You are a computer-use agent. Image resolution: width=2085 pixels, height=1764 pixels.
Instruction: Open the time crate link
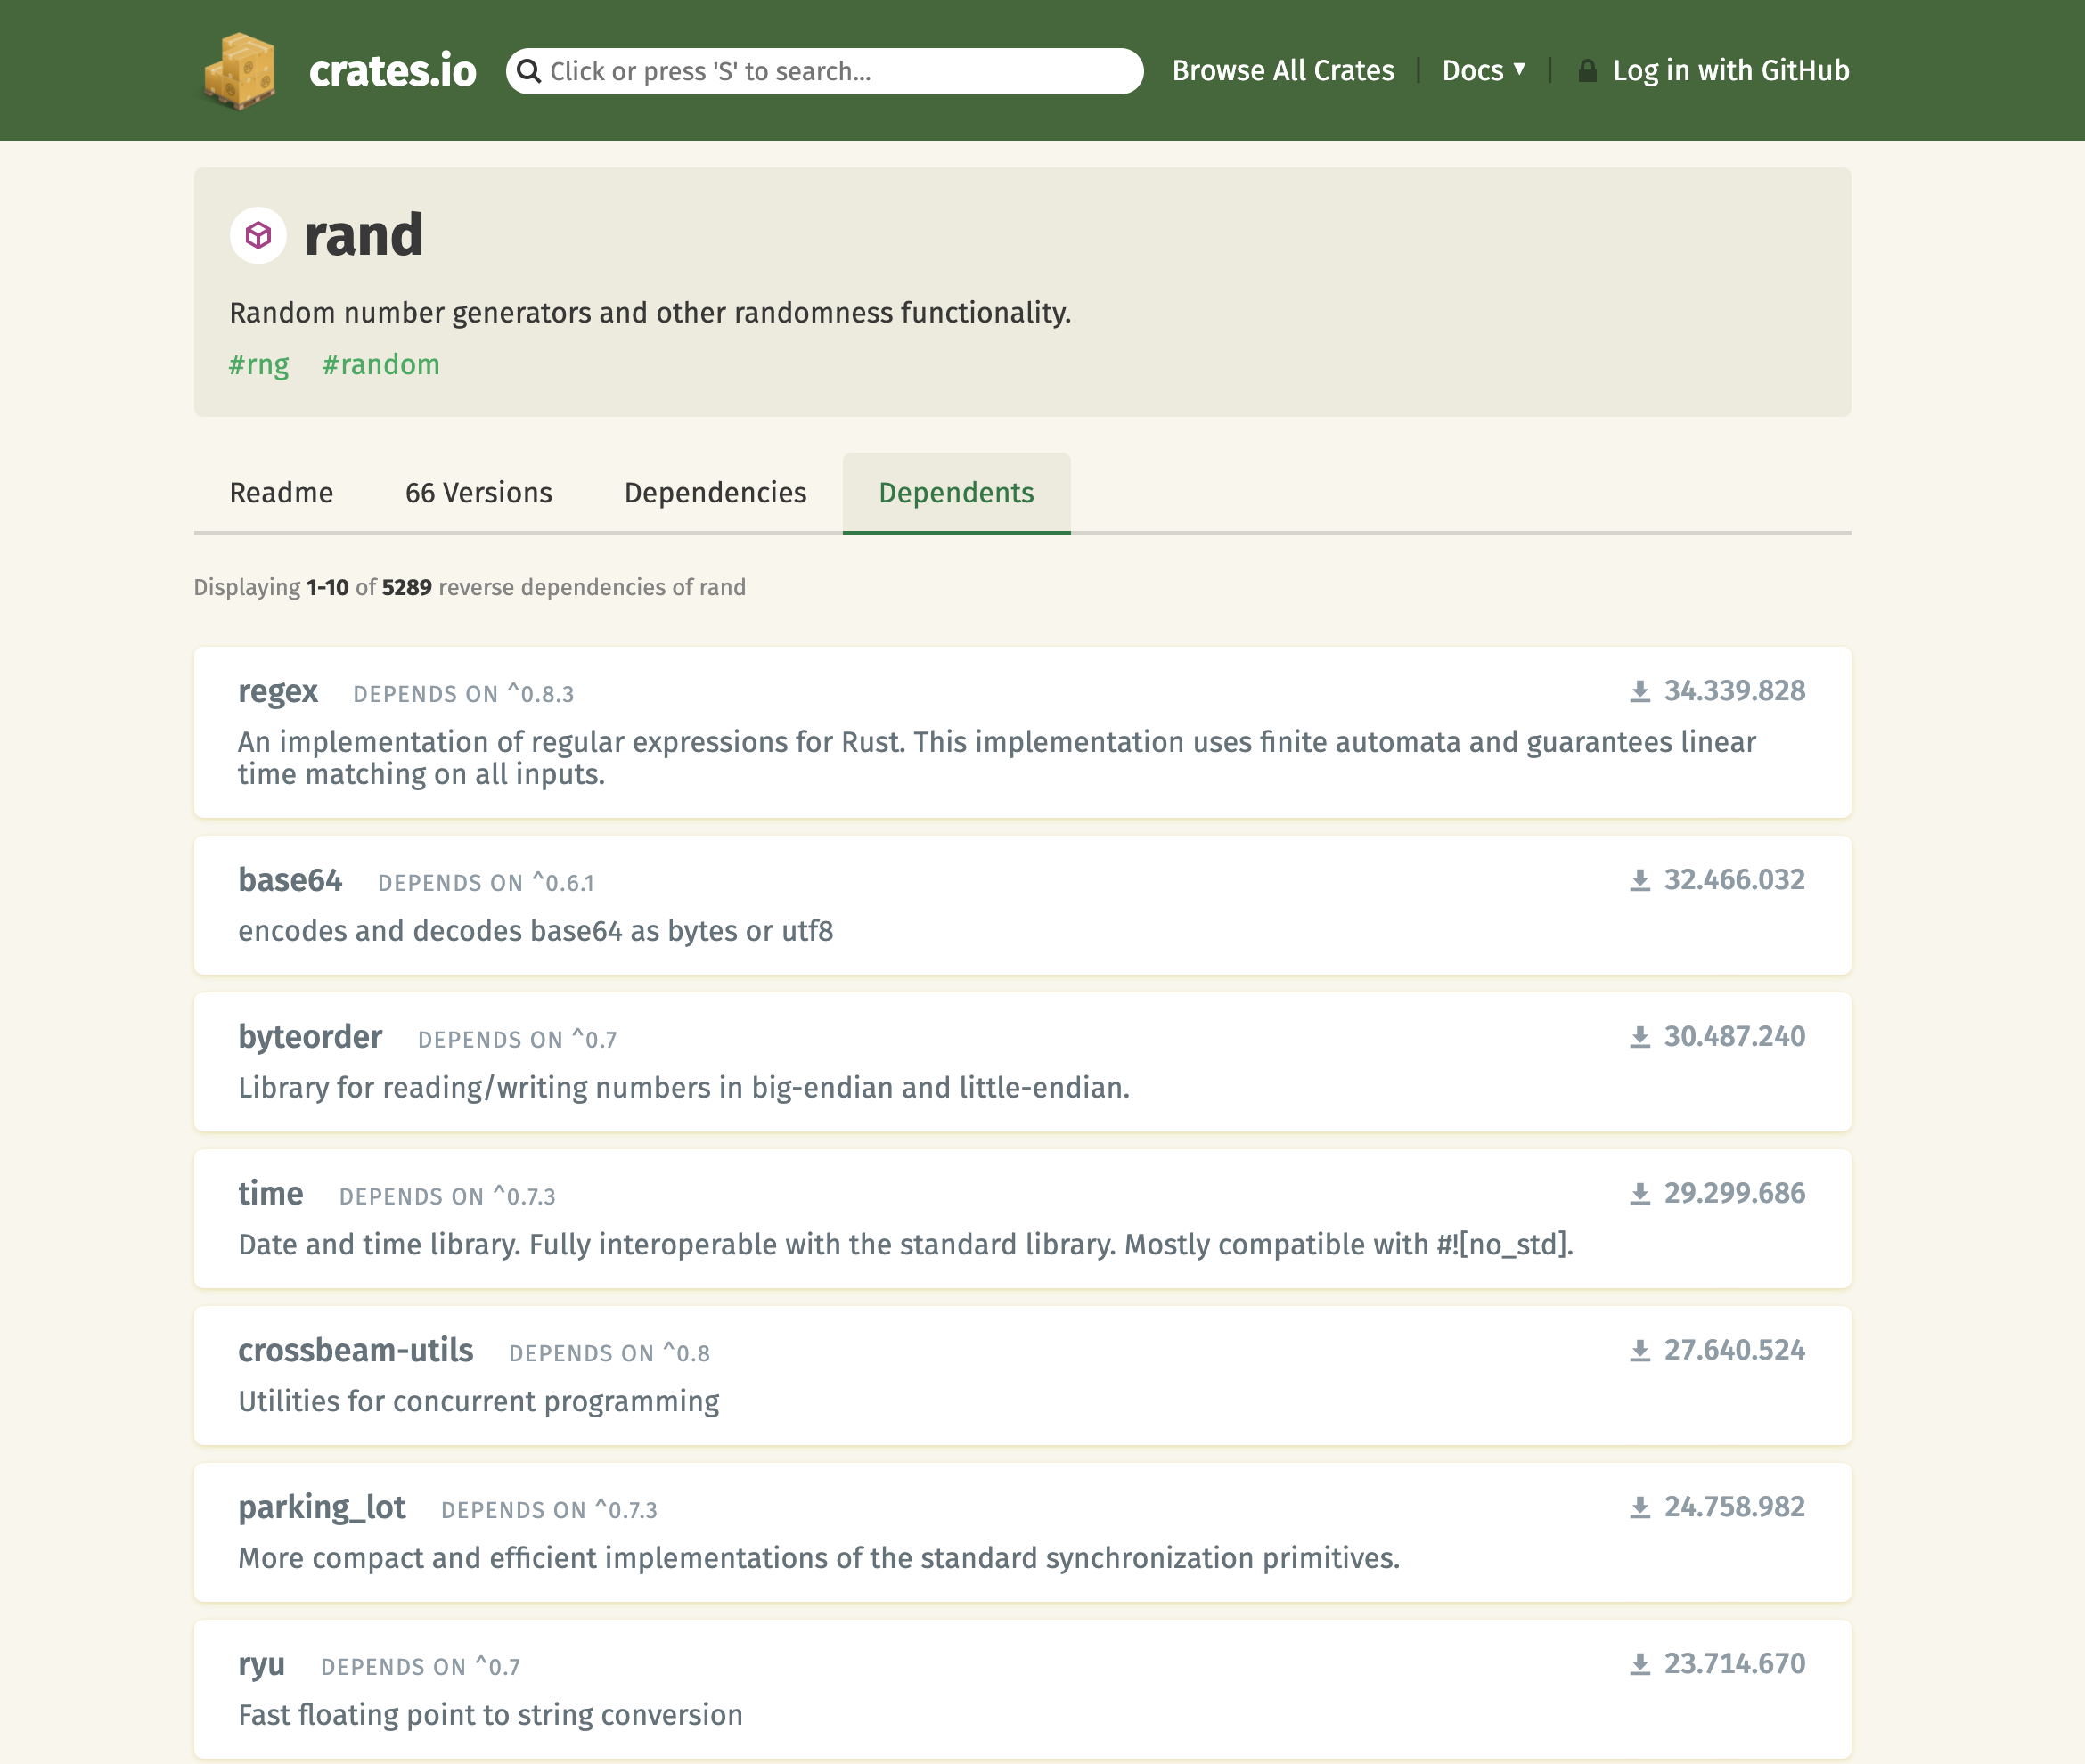point(271,1194)
